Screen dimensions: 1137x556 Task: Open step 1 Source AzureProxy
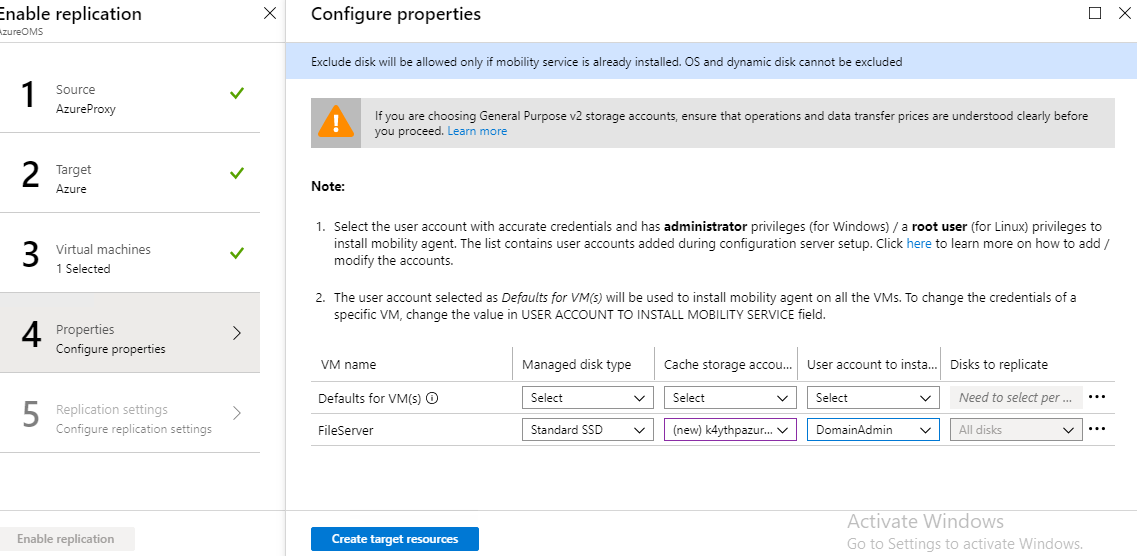(x=130, y=93)
